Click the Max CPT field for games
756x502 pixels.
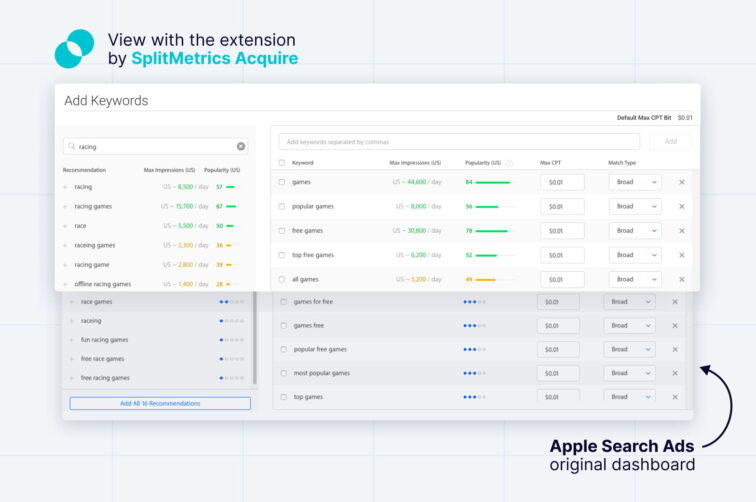(562, 182)
